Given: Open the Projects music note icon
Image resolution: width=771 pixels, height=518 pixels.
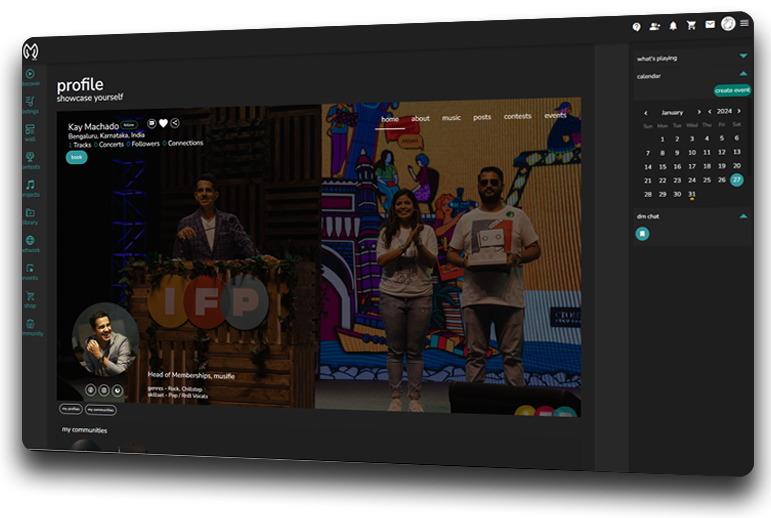Looking at the screenshot, I should click(31, 185).
